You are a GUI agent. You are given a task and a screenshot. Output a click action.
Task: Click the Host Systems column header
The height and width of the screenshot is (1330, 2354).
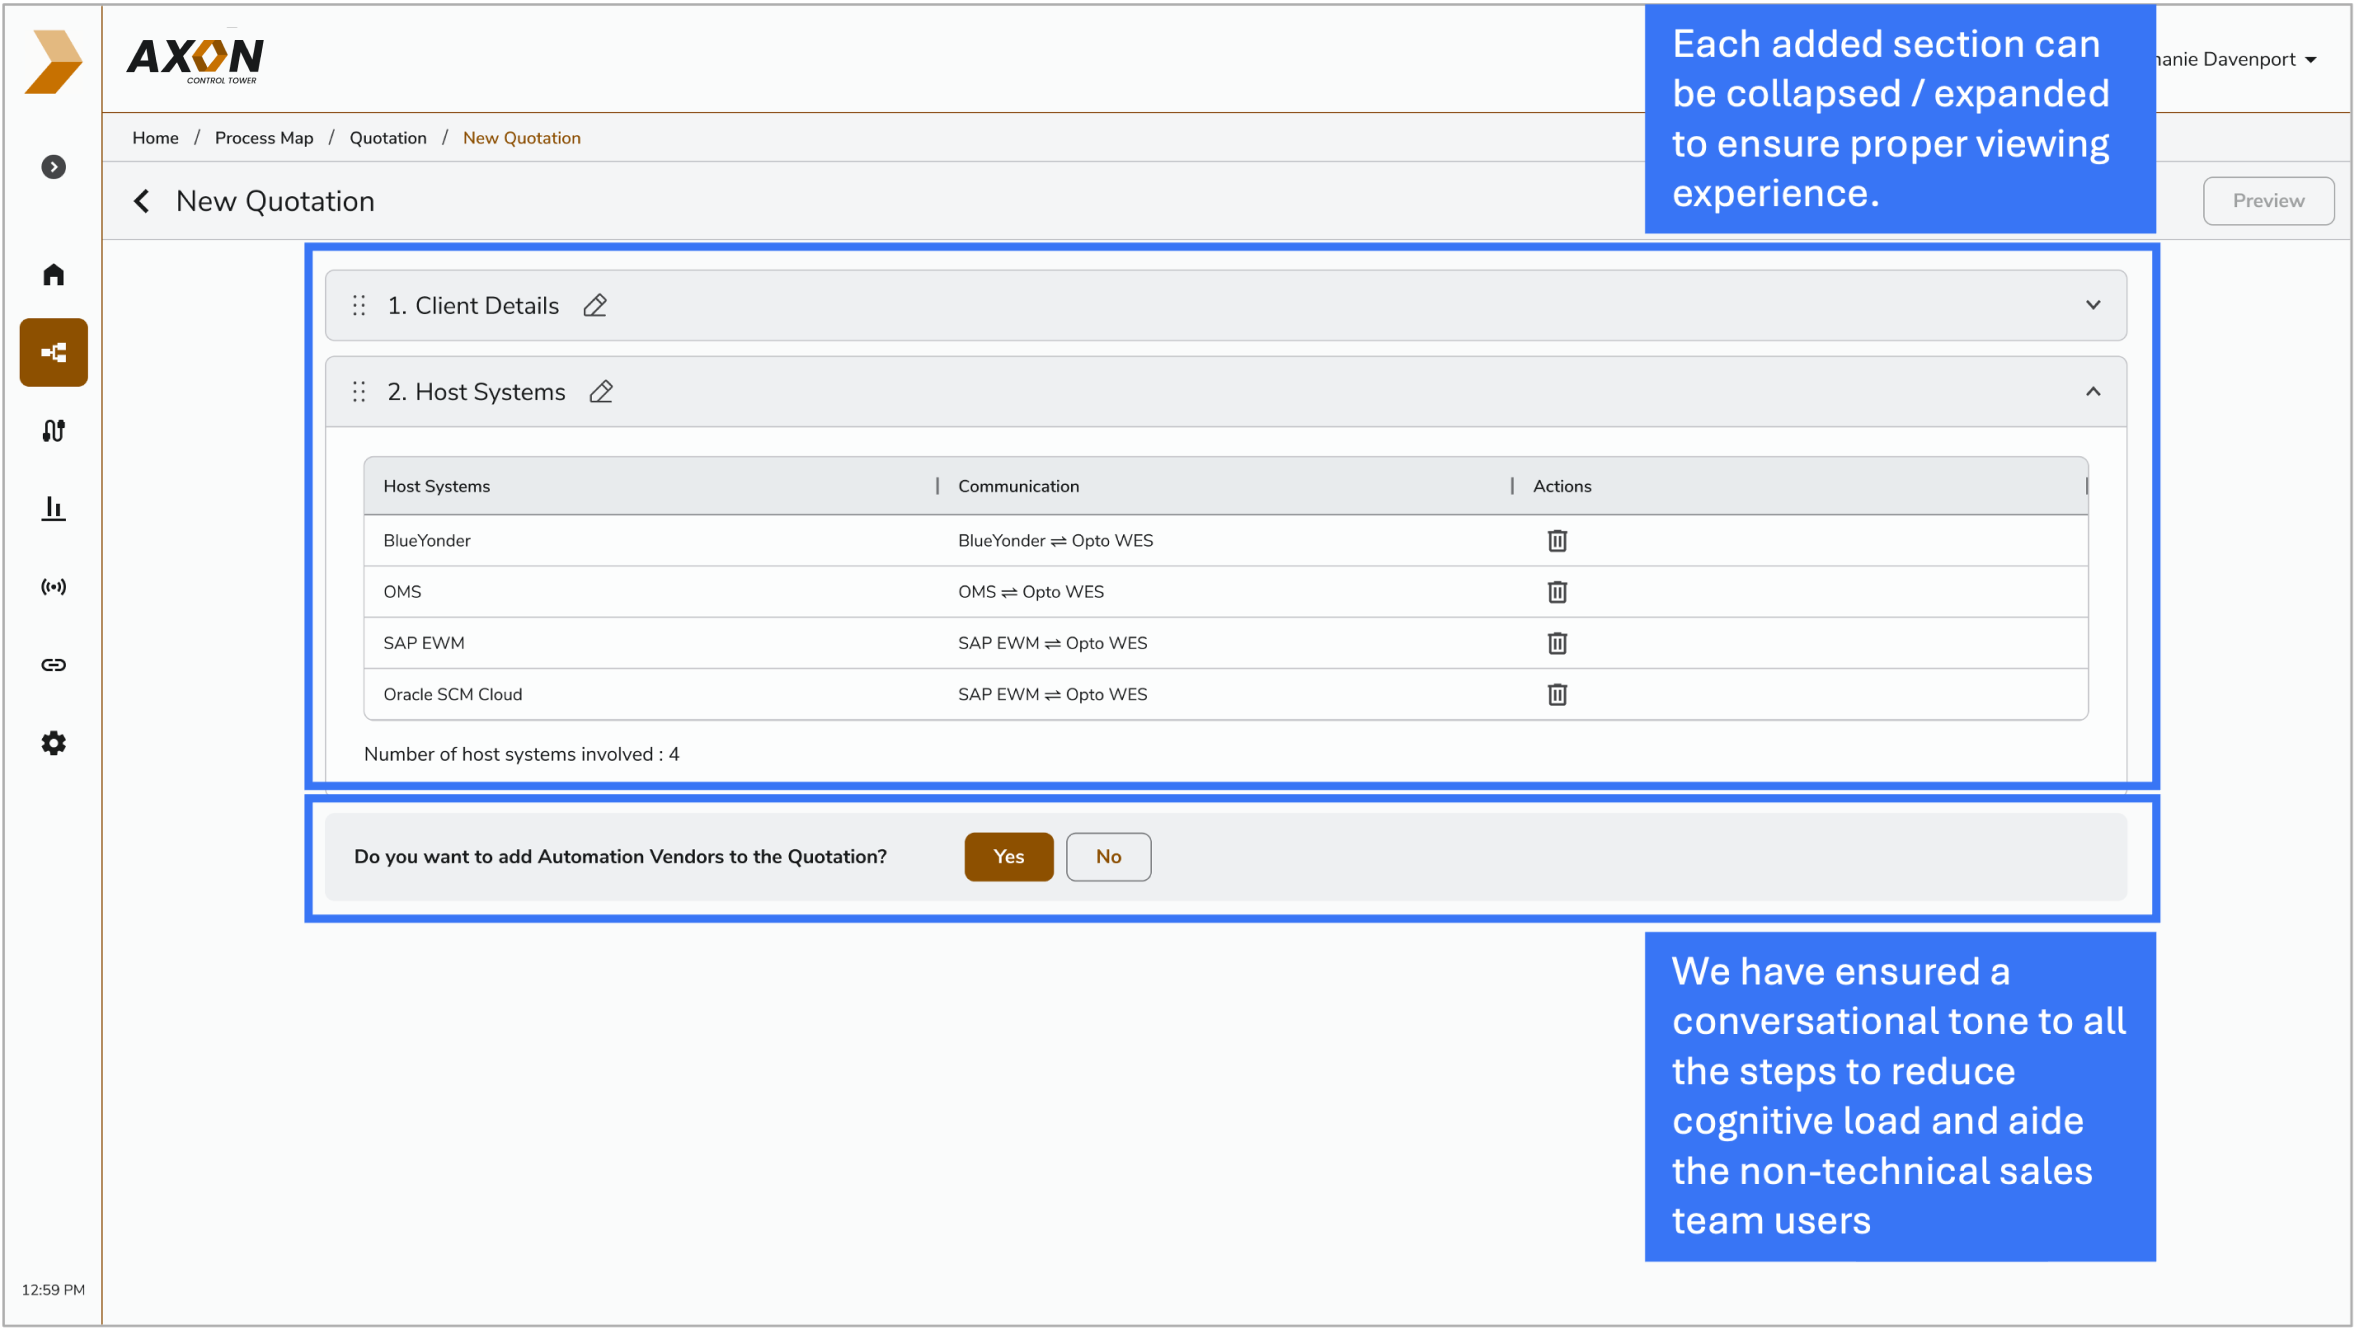coord(437,486)
